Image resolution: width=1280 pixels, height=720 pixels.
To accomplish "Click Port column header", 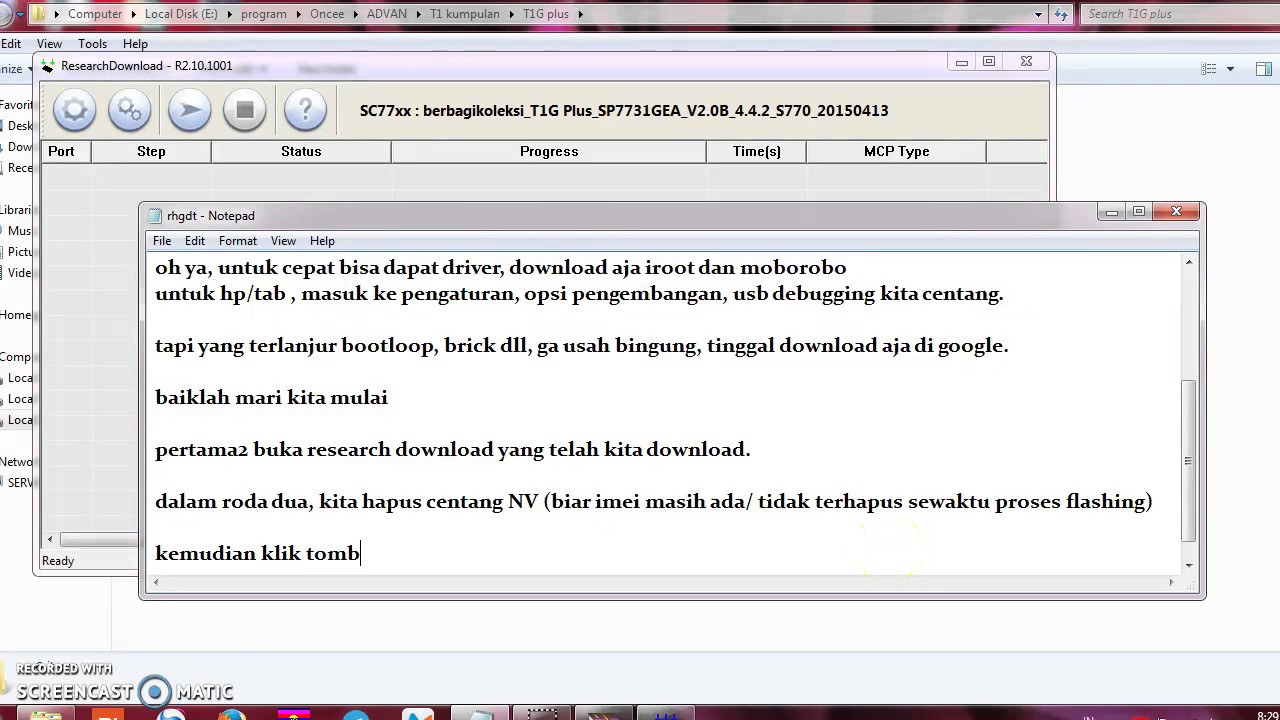I will coord(66,152).
